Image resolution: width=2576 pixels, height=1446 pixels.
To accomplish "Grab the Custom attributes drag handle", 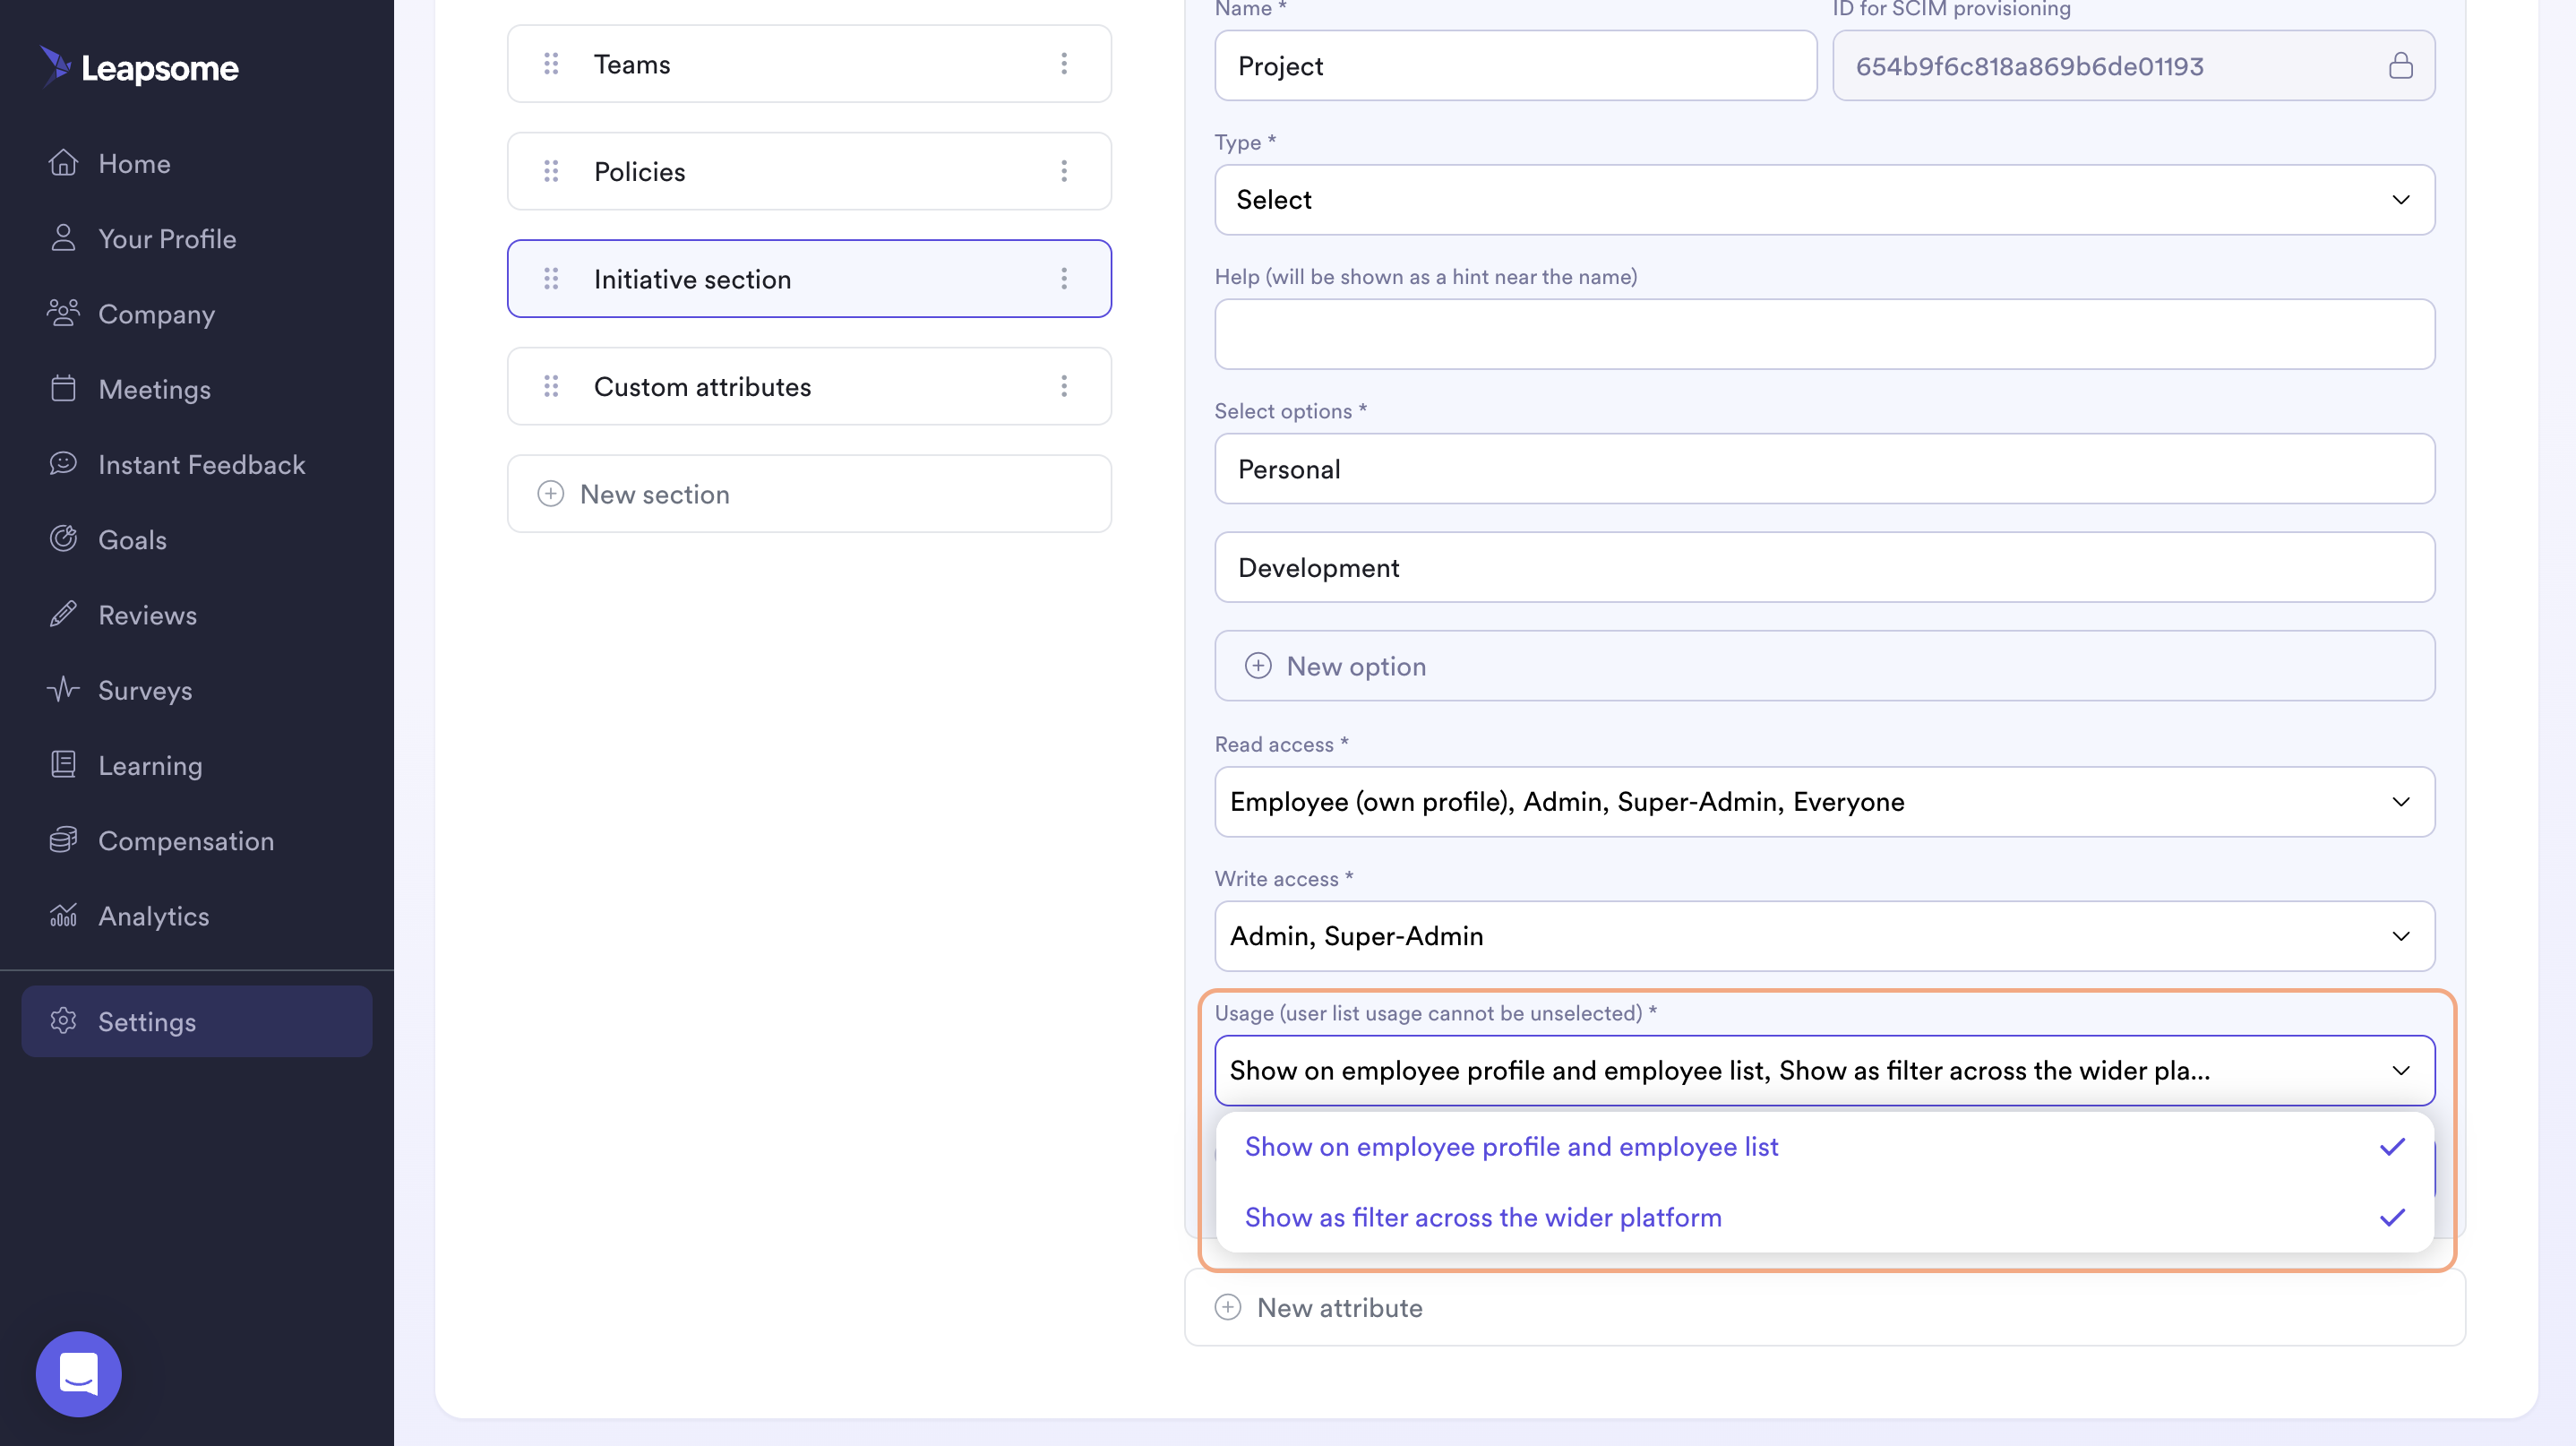I will pos(550,386).
